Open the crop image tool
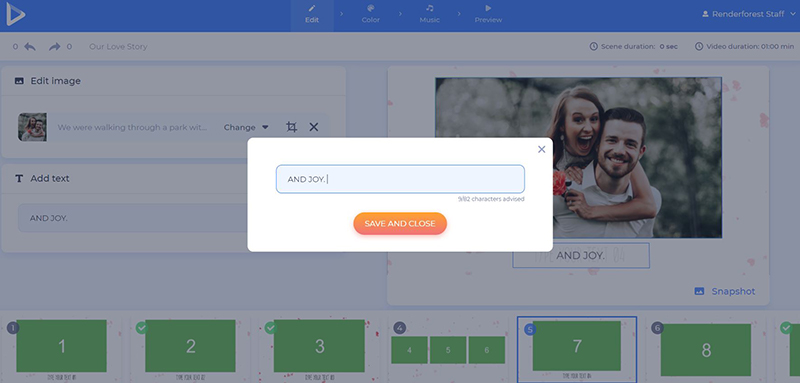The image size is (800, 383). 291,127
